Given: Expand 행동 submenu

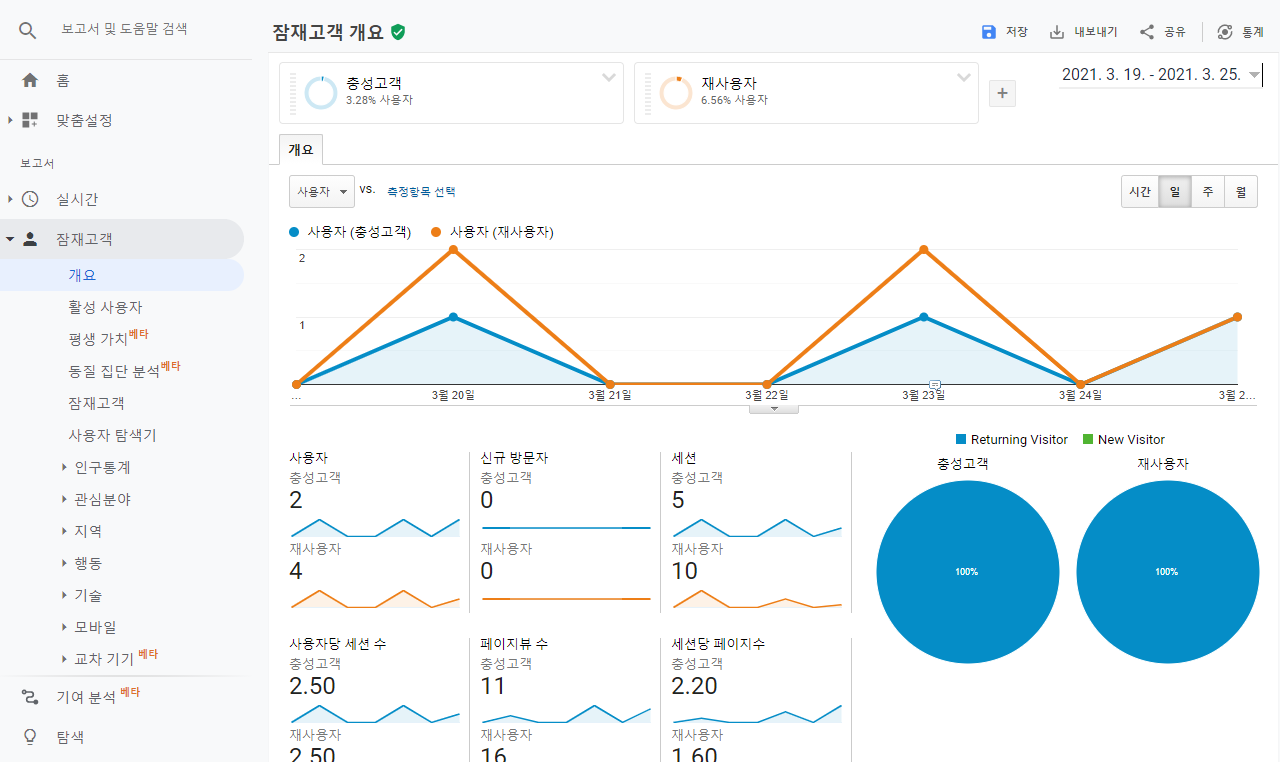Looking at the screenshot, I should coord(64,563).
